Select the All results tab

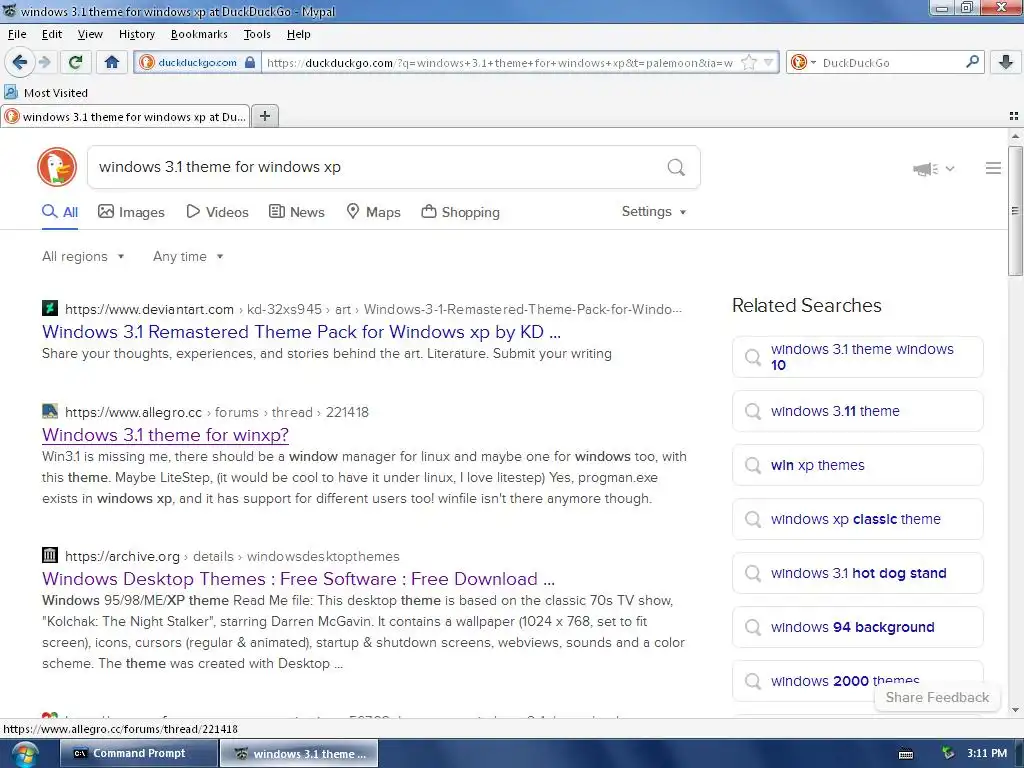click(x=60, y=212)
